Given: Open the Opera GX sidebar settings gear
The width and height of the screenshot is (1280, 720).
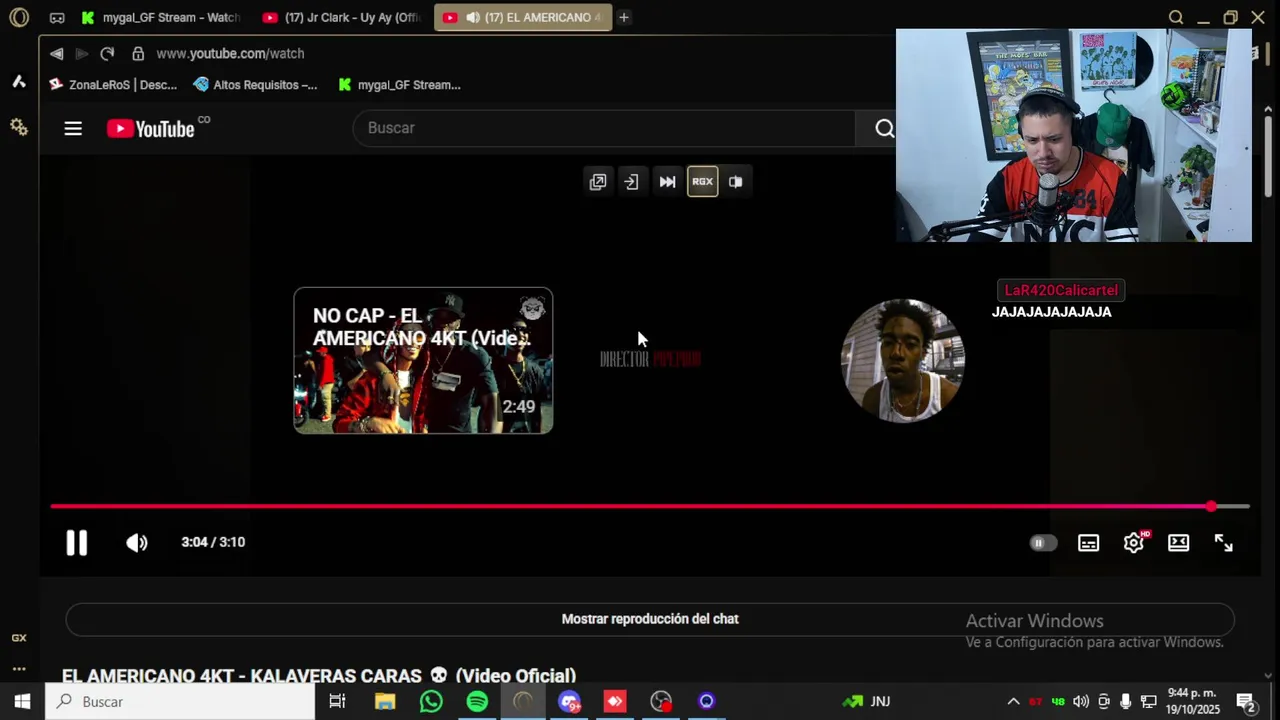Looking at the screenshot, I should point(19,127).
